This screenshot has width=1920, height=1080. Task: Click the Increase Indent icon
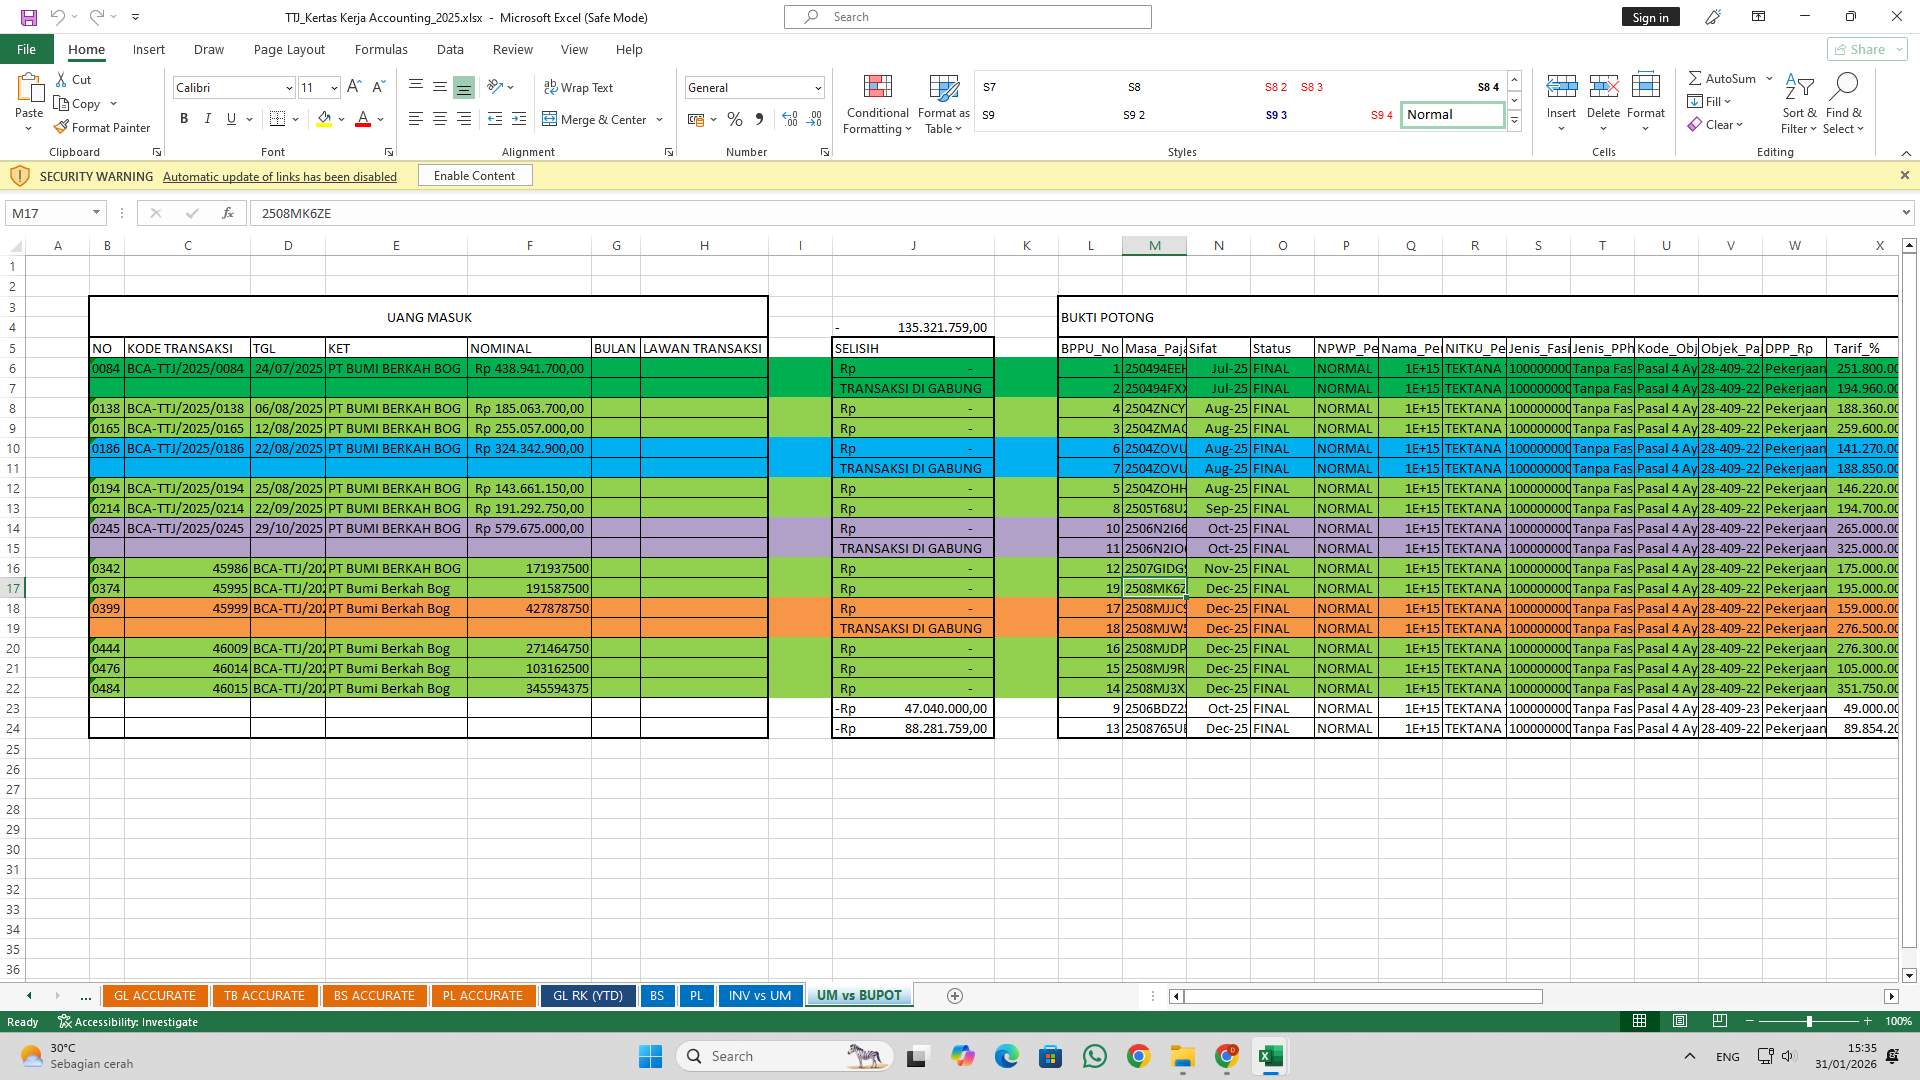[x=518, y=119]
